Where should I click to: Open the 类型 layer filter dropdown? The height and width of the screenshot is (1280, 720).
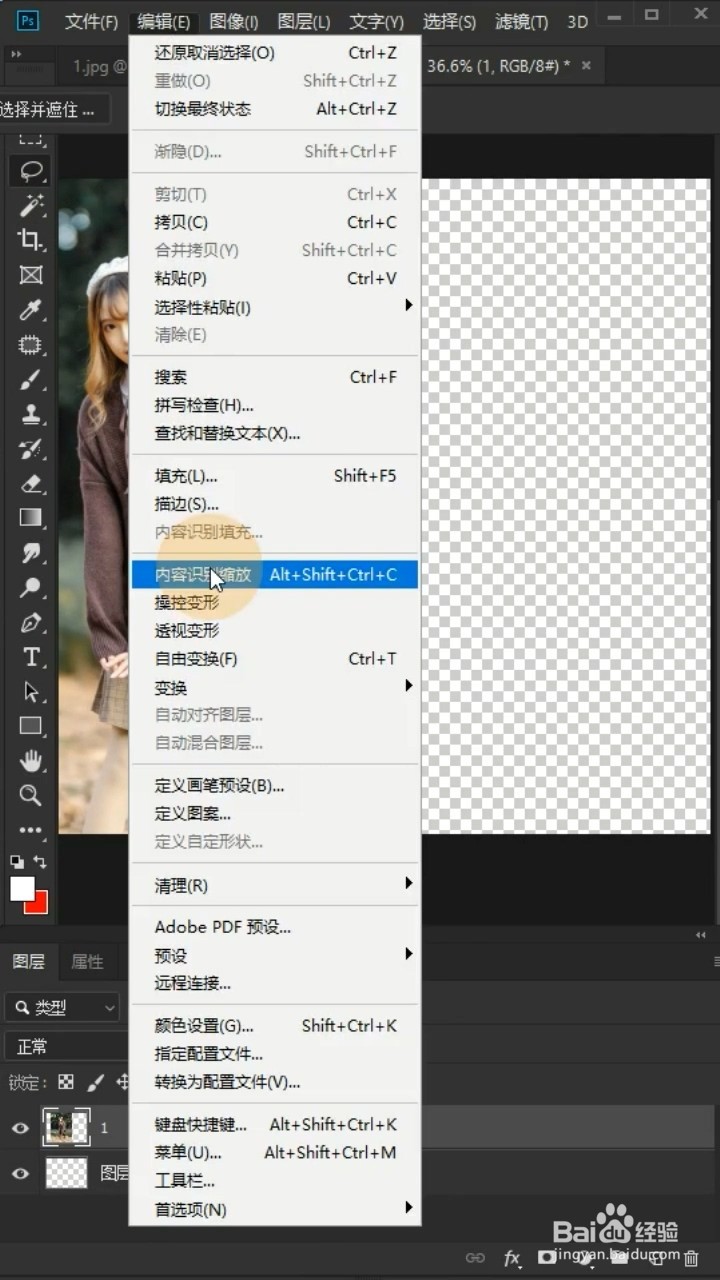[62, 1007]
